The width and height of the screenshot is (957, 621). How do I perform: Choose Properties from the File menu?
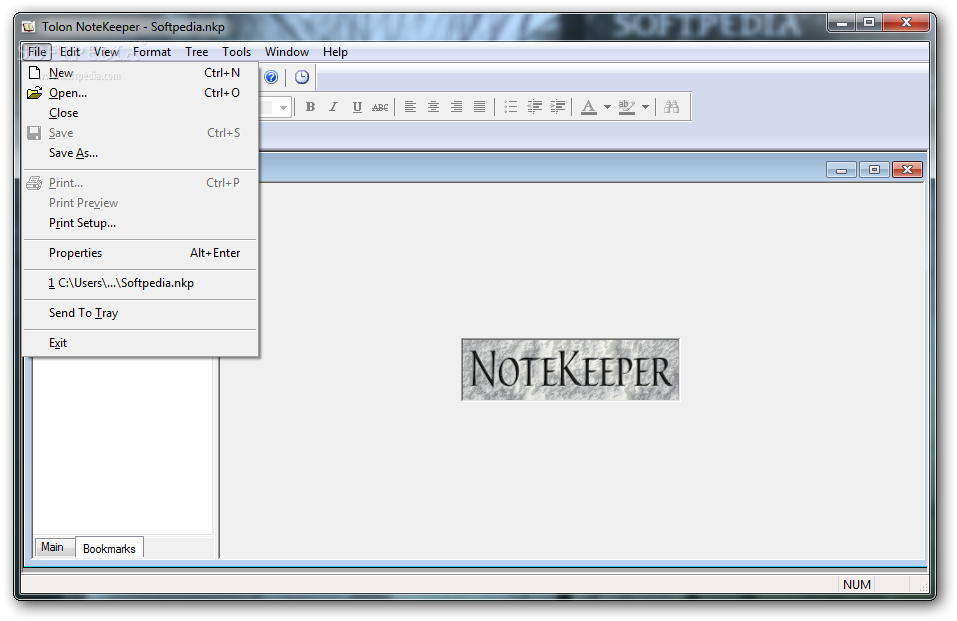140,253
